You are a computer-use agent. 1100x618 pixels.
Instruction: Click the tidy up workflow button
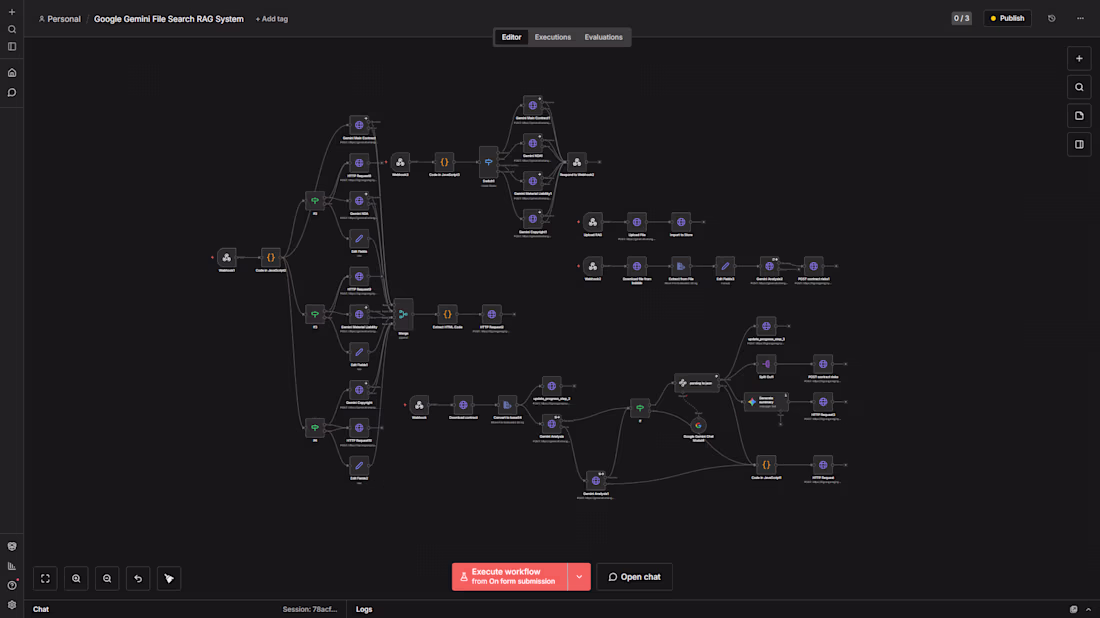click(x=169, y=579)
